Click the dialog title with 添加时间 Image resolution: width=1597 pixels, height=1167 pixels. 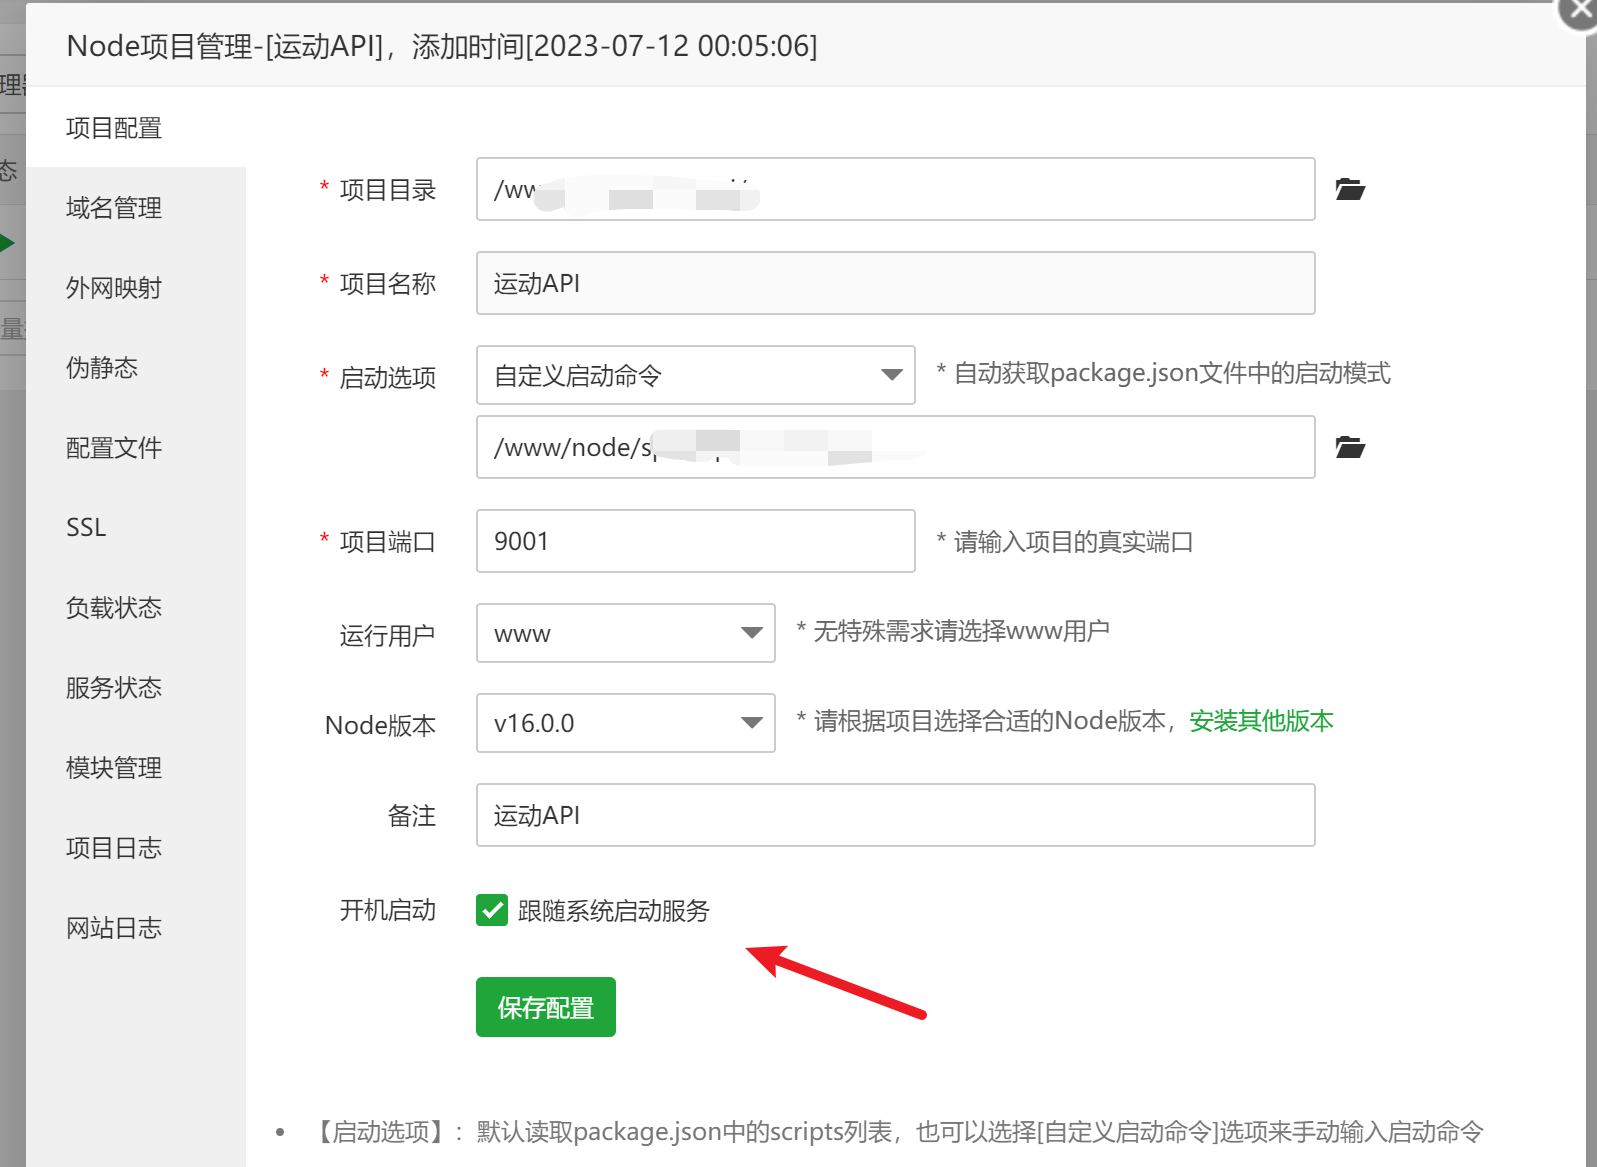[x=442, y=46]
